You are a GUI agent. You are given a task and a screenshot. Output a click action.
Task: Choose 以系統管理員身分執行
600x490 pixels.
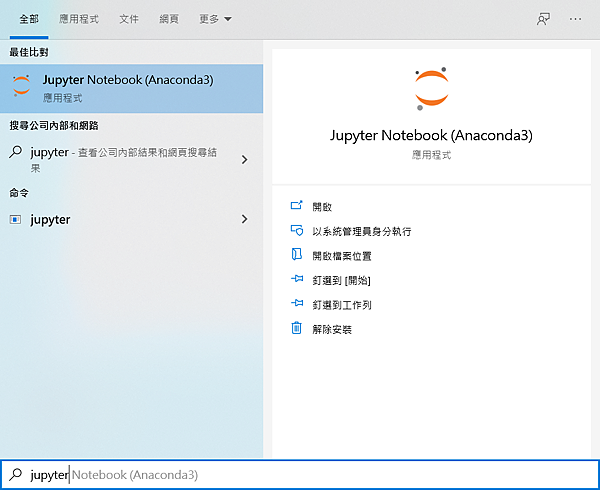click(x=362, y=231)
